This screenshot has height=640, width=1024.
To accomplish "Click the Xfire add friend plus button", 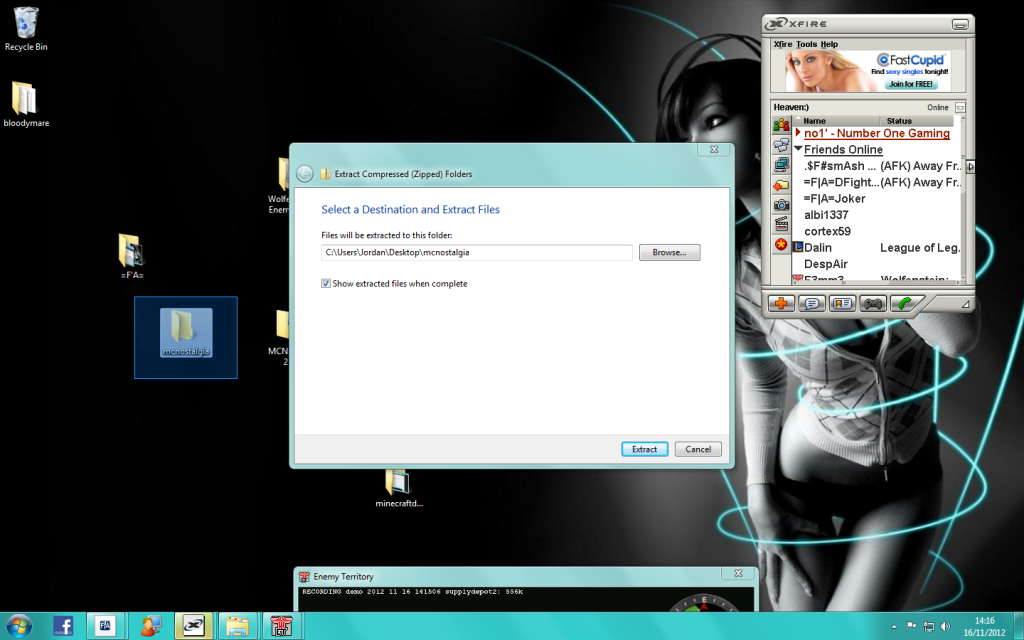I will 781,303.
